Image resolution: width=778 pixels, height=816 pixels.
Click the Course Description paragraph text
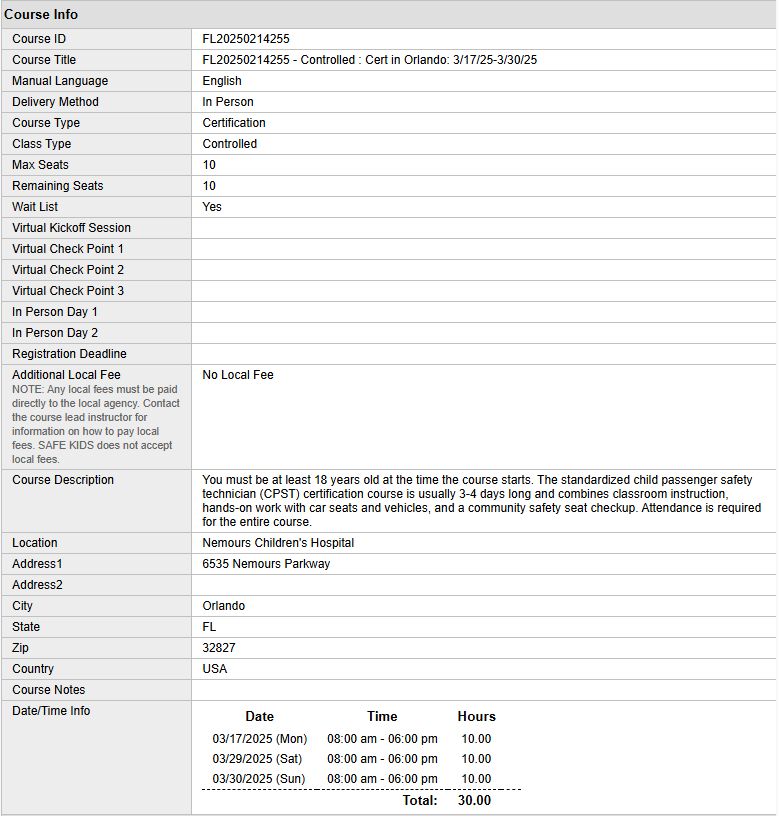point(481,501)
